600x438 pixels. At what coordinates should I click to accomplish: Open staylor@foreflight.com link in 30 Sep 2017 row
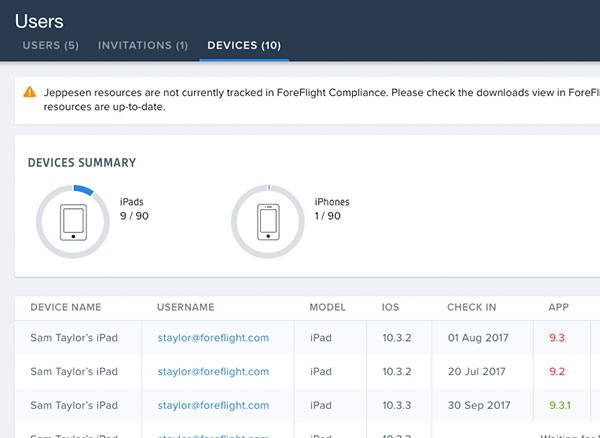point(213,405)
